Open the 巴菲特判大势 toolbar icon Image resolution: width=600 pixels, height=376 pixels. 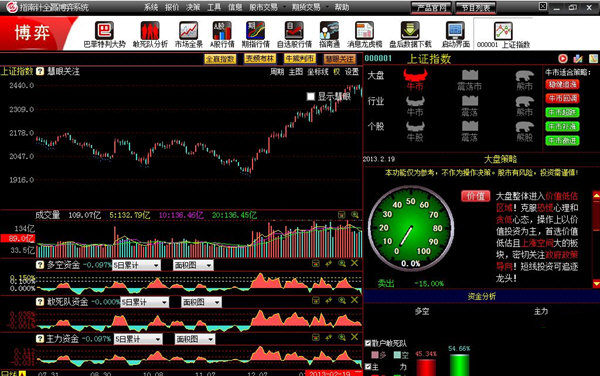(x=104, y=31)
